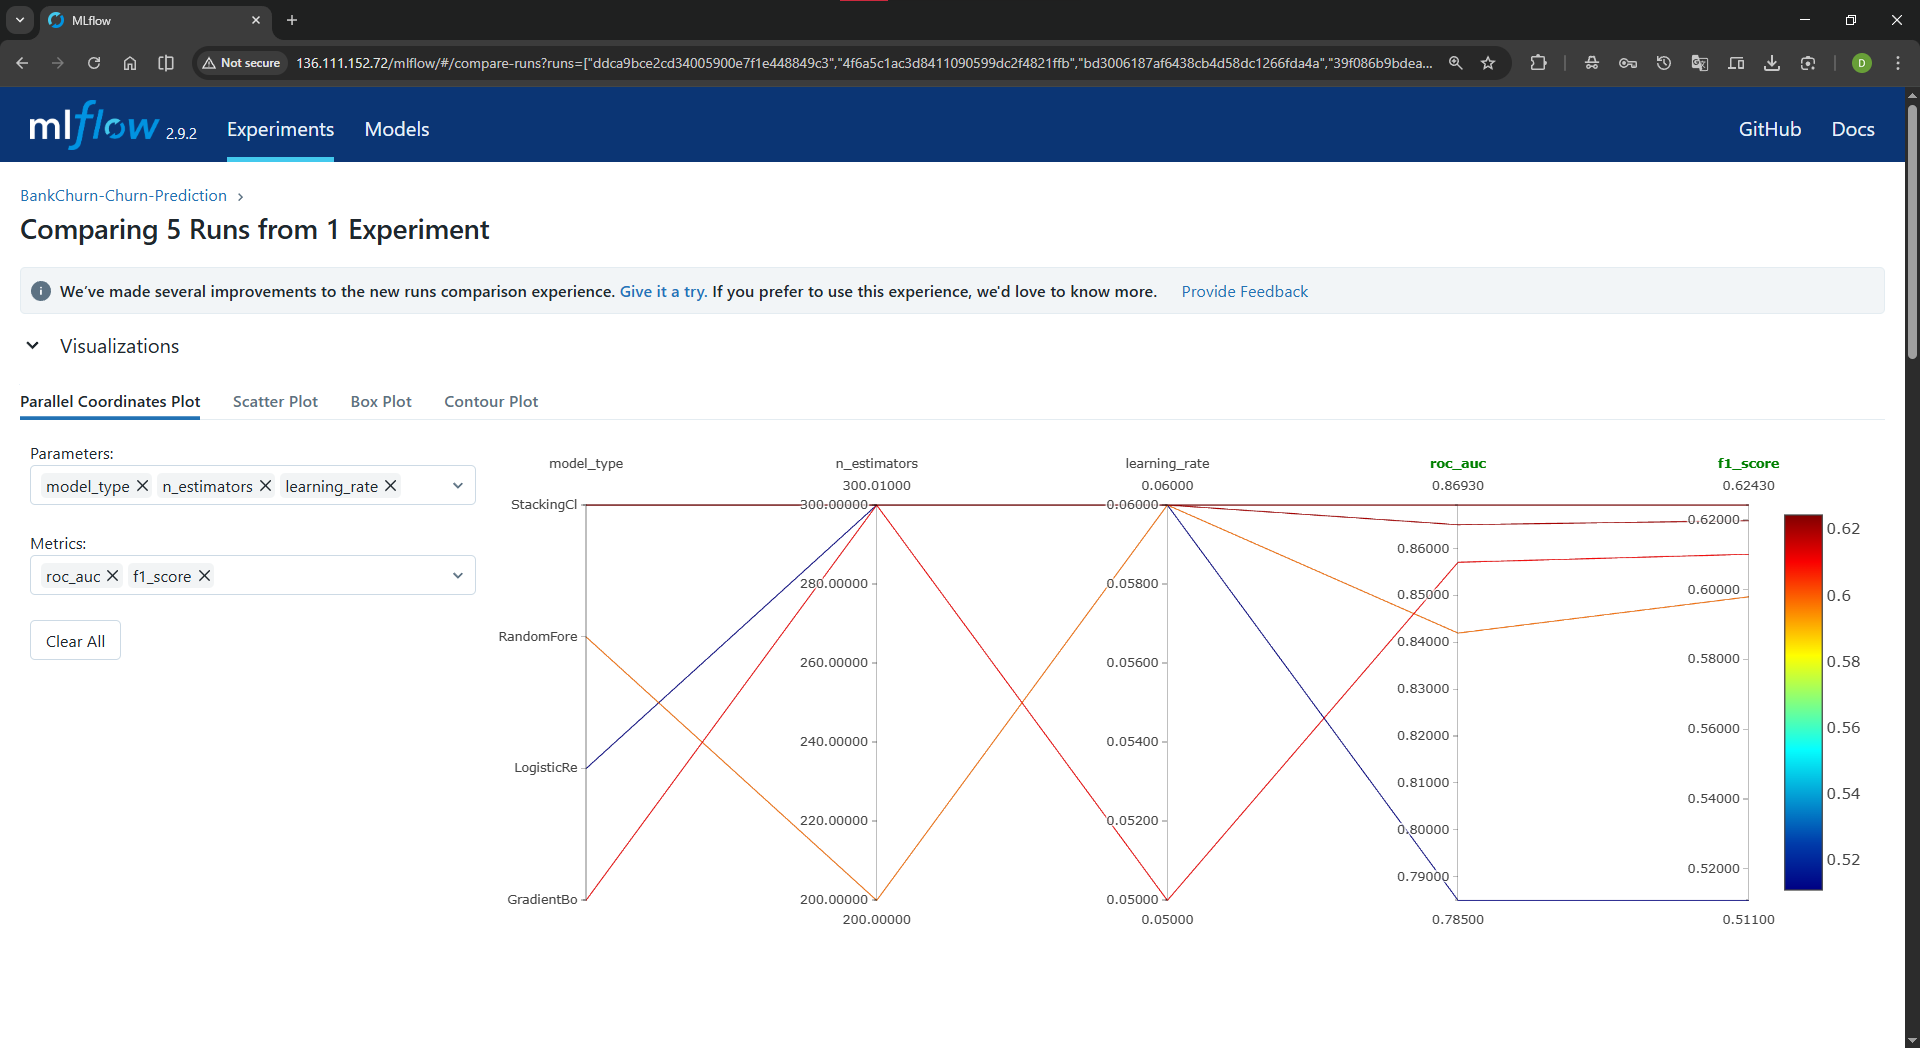This screenshot has width=1920, height=1048.
Task: Remove the f1_score metric tag
Action: coord(204,576)
